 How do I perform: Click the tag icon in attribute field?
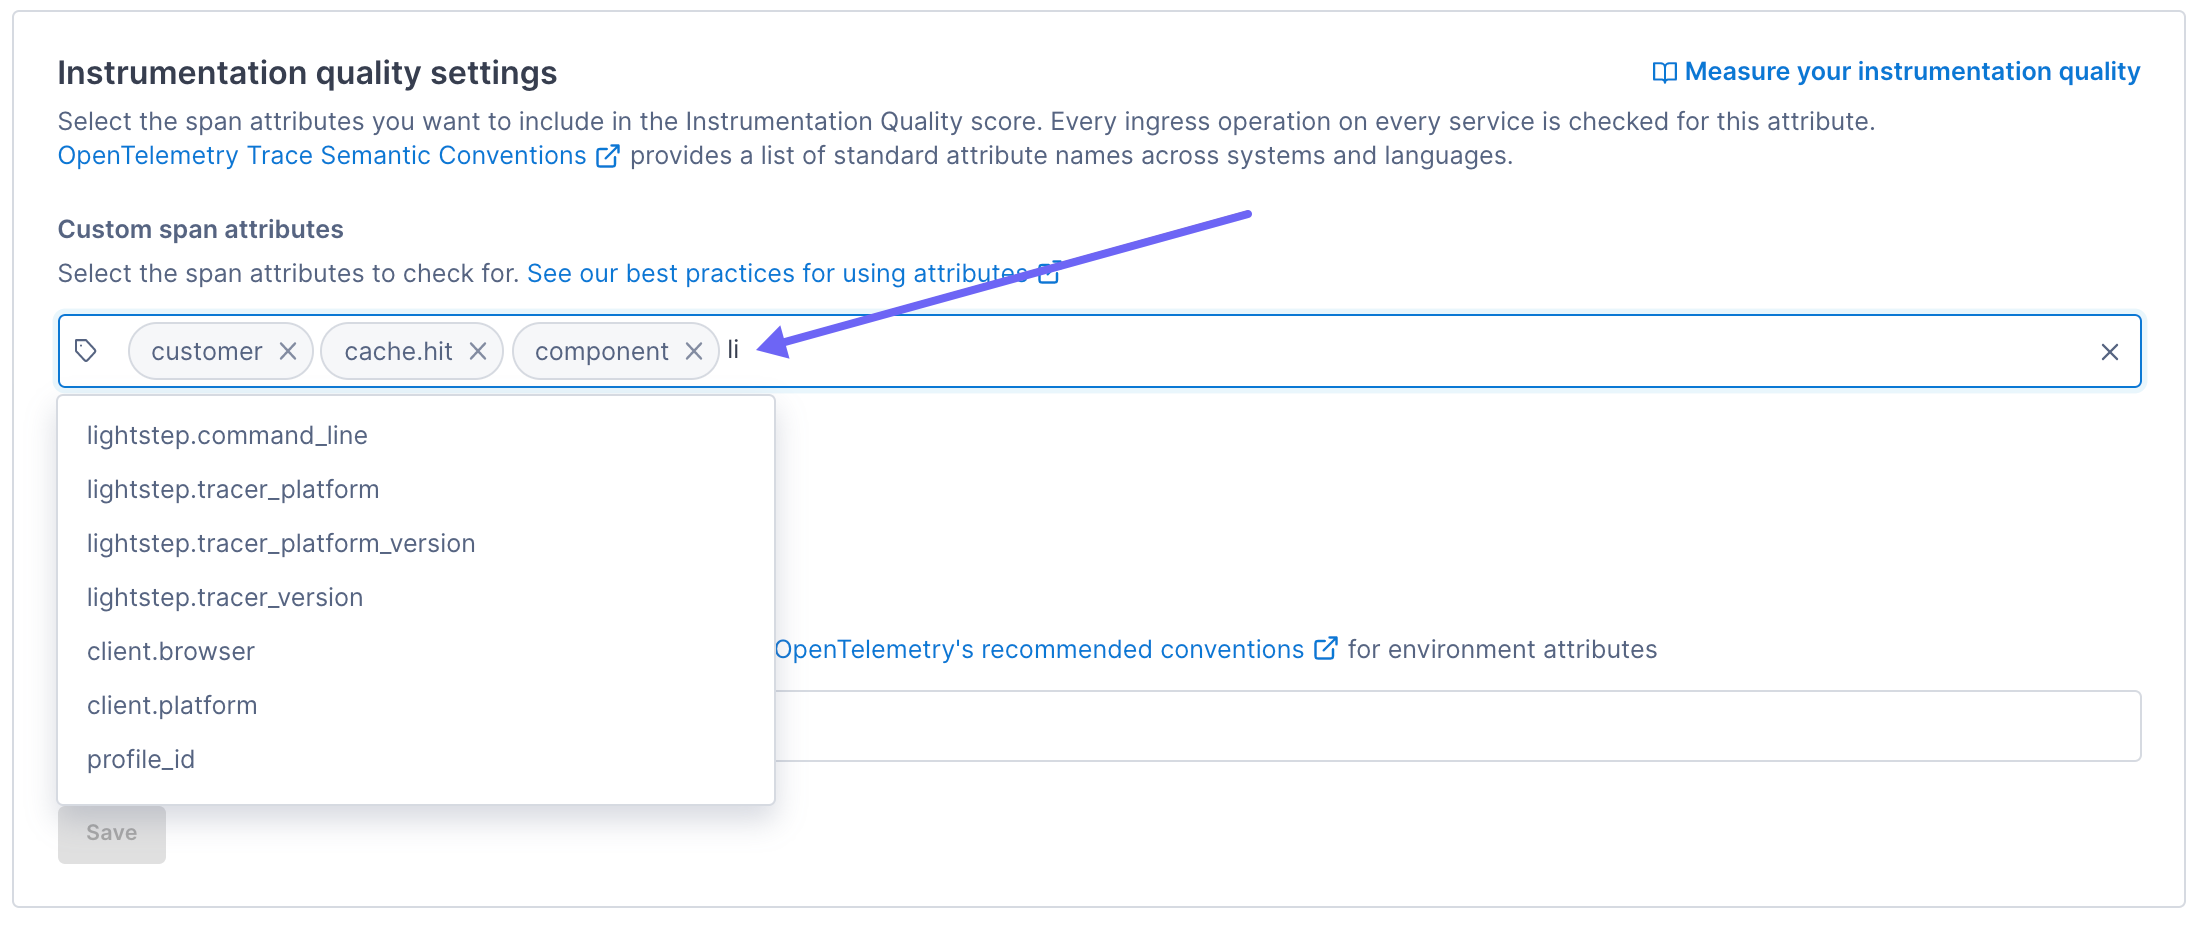(x=86, y=351)
